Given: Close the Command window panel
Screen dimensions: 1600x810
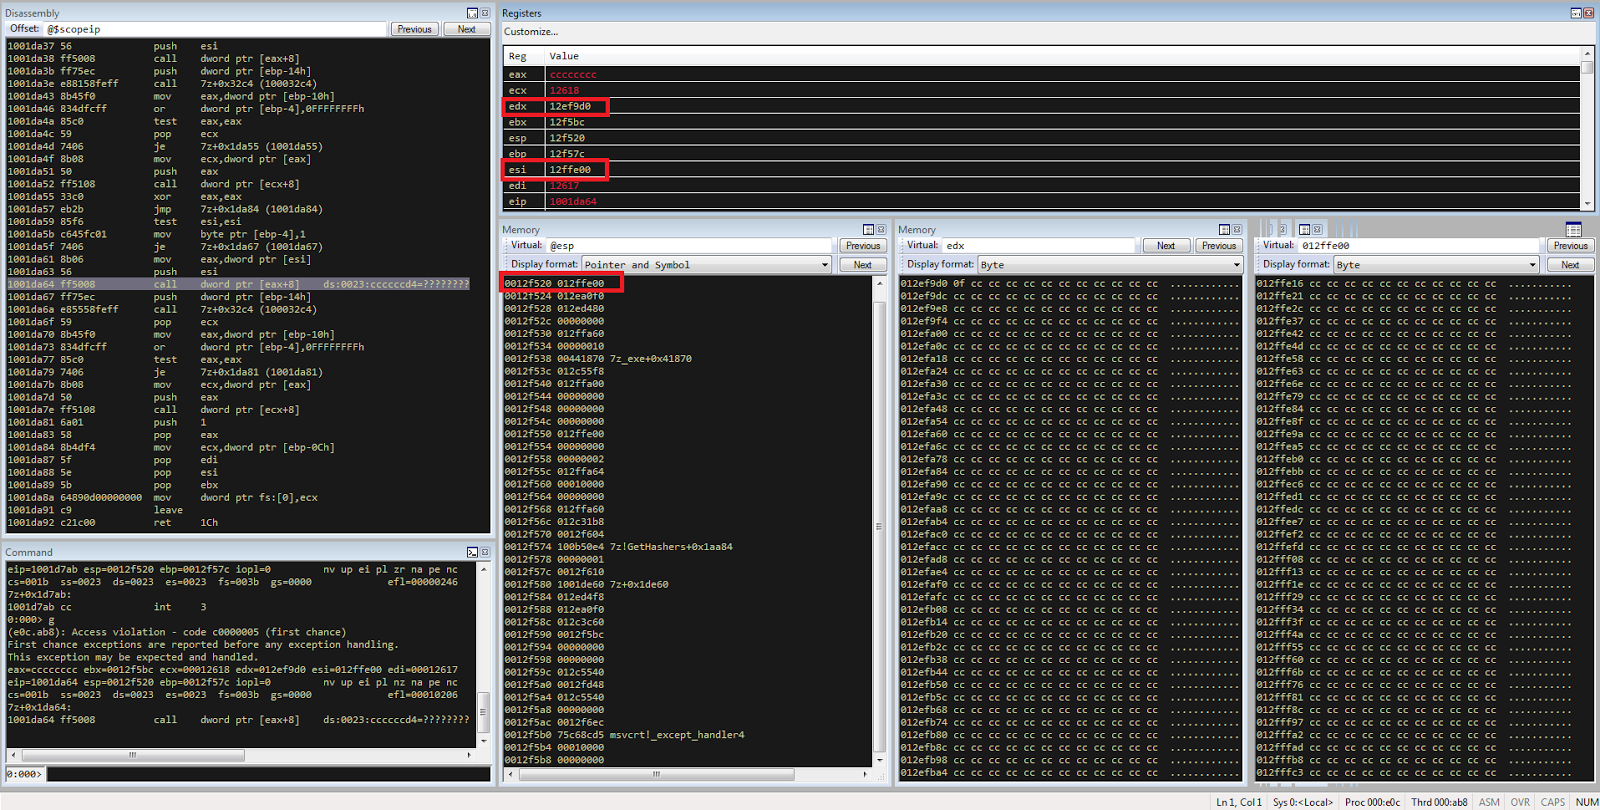Looking at the screenshot, I should (485, 552).
